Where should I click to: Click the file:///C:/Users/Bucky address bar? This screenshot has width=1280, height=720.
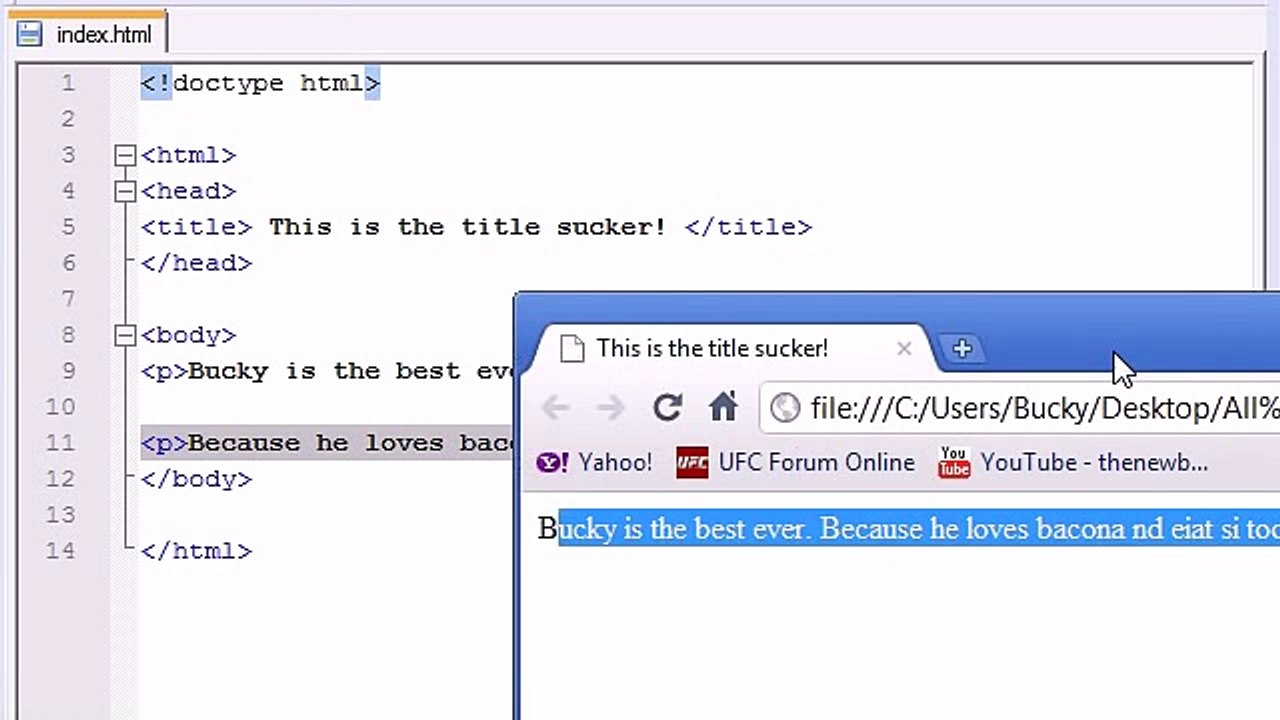1022,408
